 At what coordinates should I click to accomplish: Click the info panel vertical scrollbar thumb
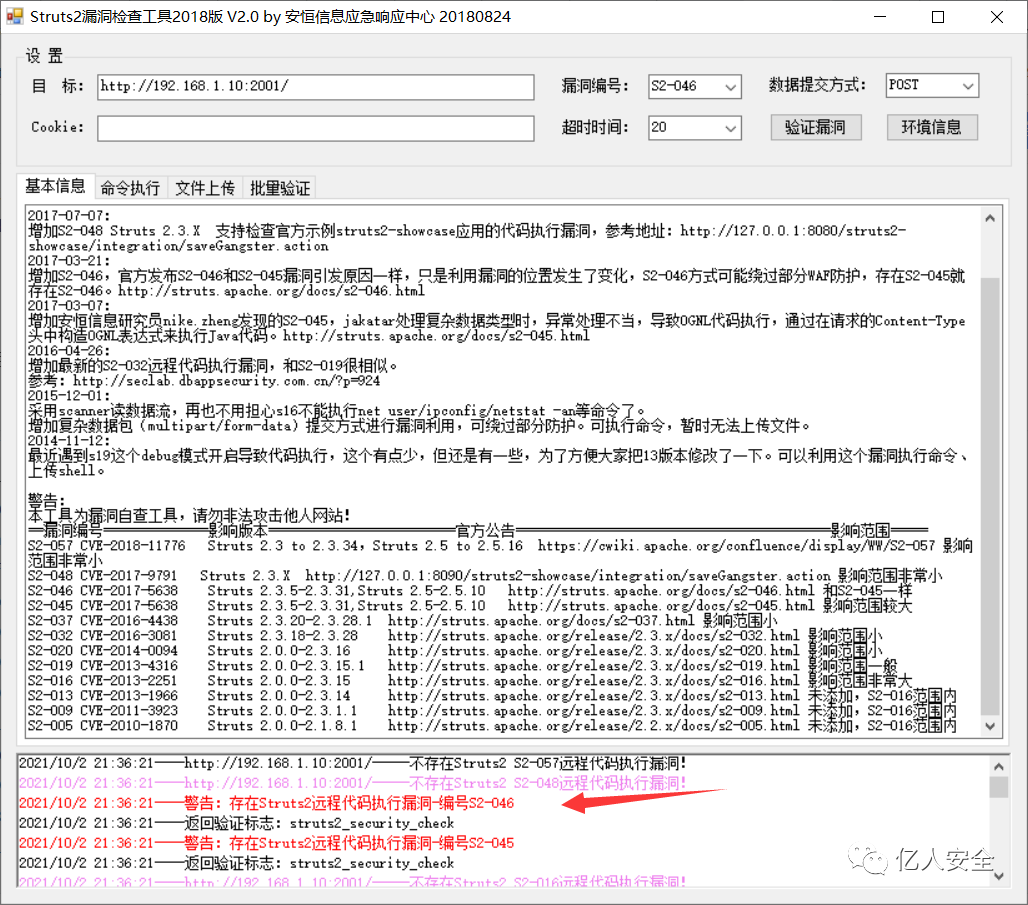click(990, 496)
